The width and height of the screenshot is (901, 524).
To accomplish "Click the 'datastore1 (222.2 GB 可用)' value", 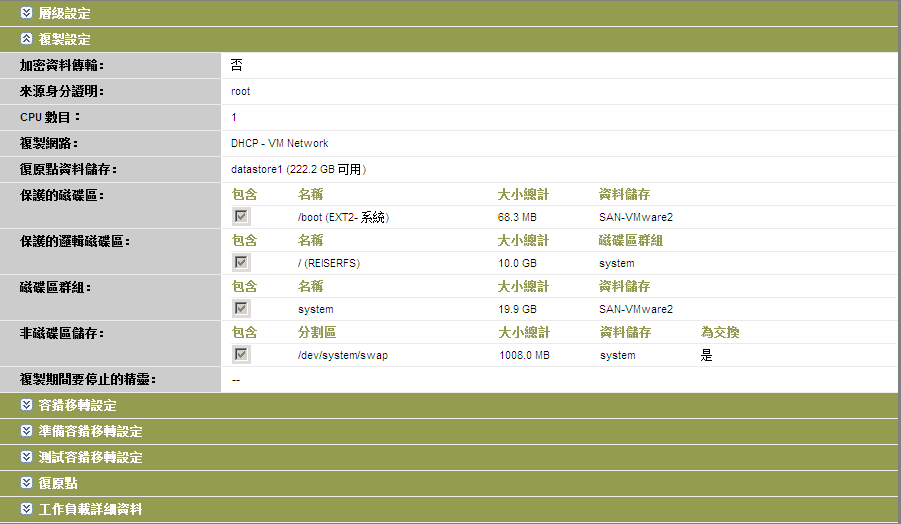I will pyautogui.click(x=299, y=169).
